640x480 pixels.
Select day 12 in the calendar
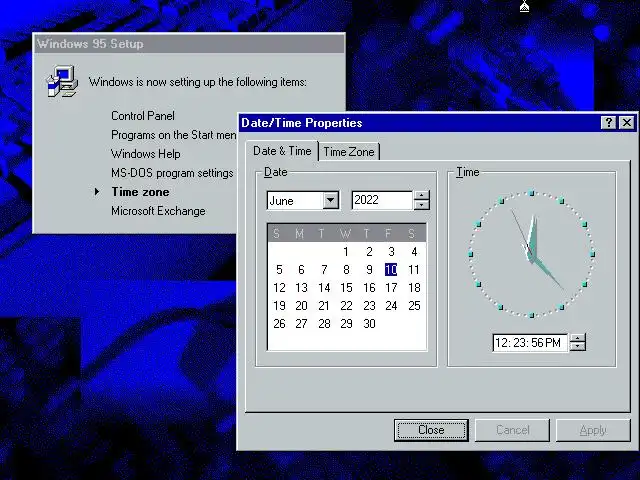[x=279, y=288]
